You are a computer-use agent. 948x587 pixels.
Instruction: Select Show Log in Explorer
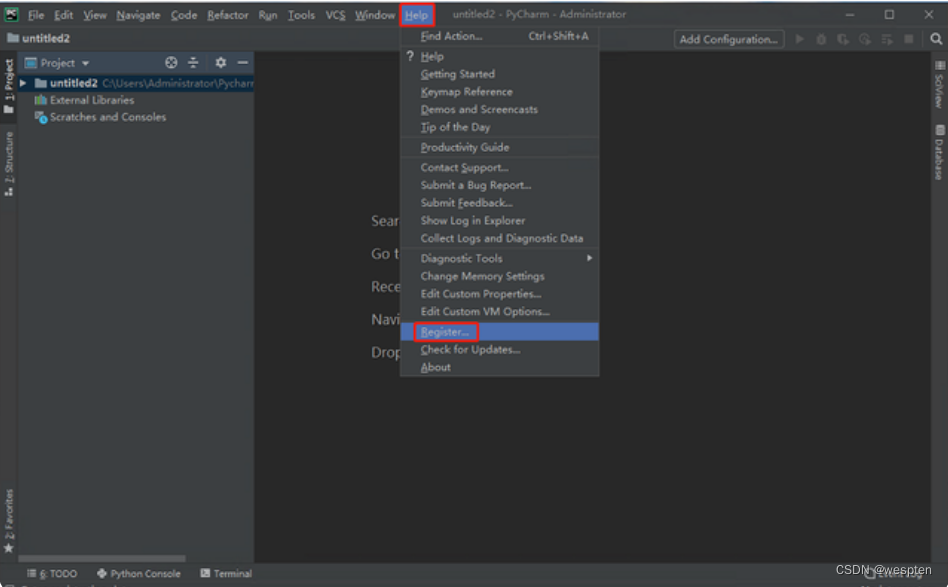pos(499,221)
